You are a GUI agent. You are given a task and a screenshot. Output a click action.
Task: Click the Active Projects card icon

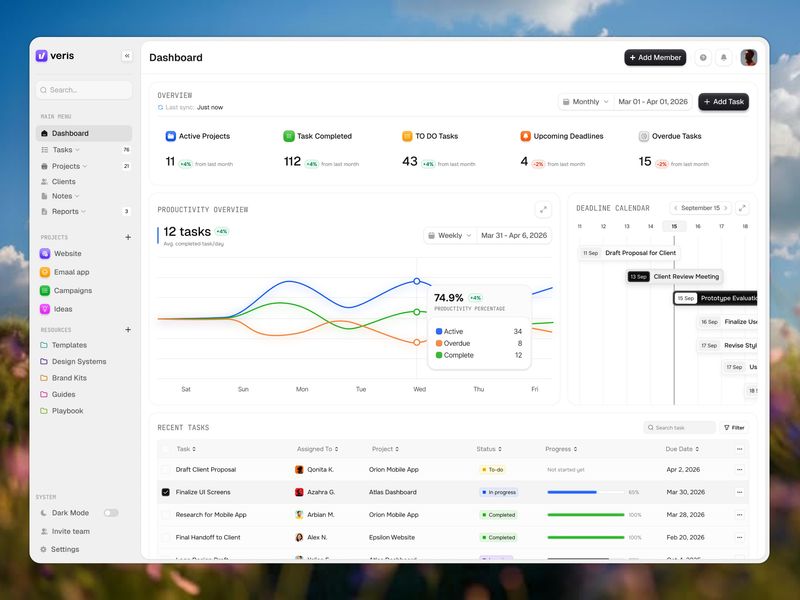point(170,136)
